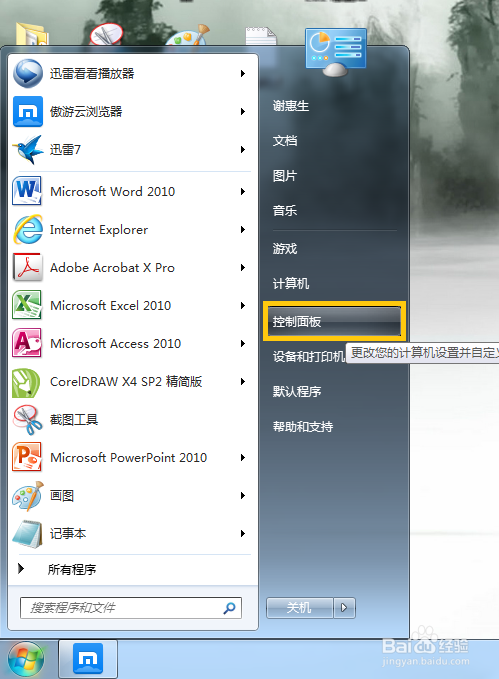Focus the 搜索程序和文件 search box

pyautogui.click(x=131, y=608)
